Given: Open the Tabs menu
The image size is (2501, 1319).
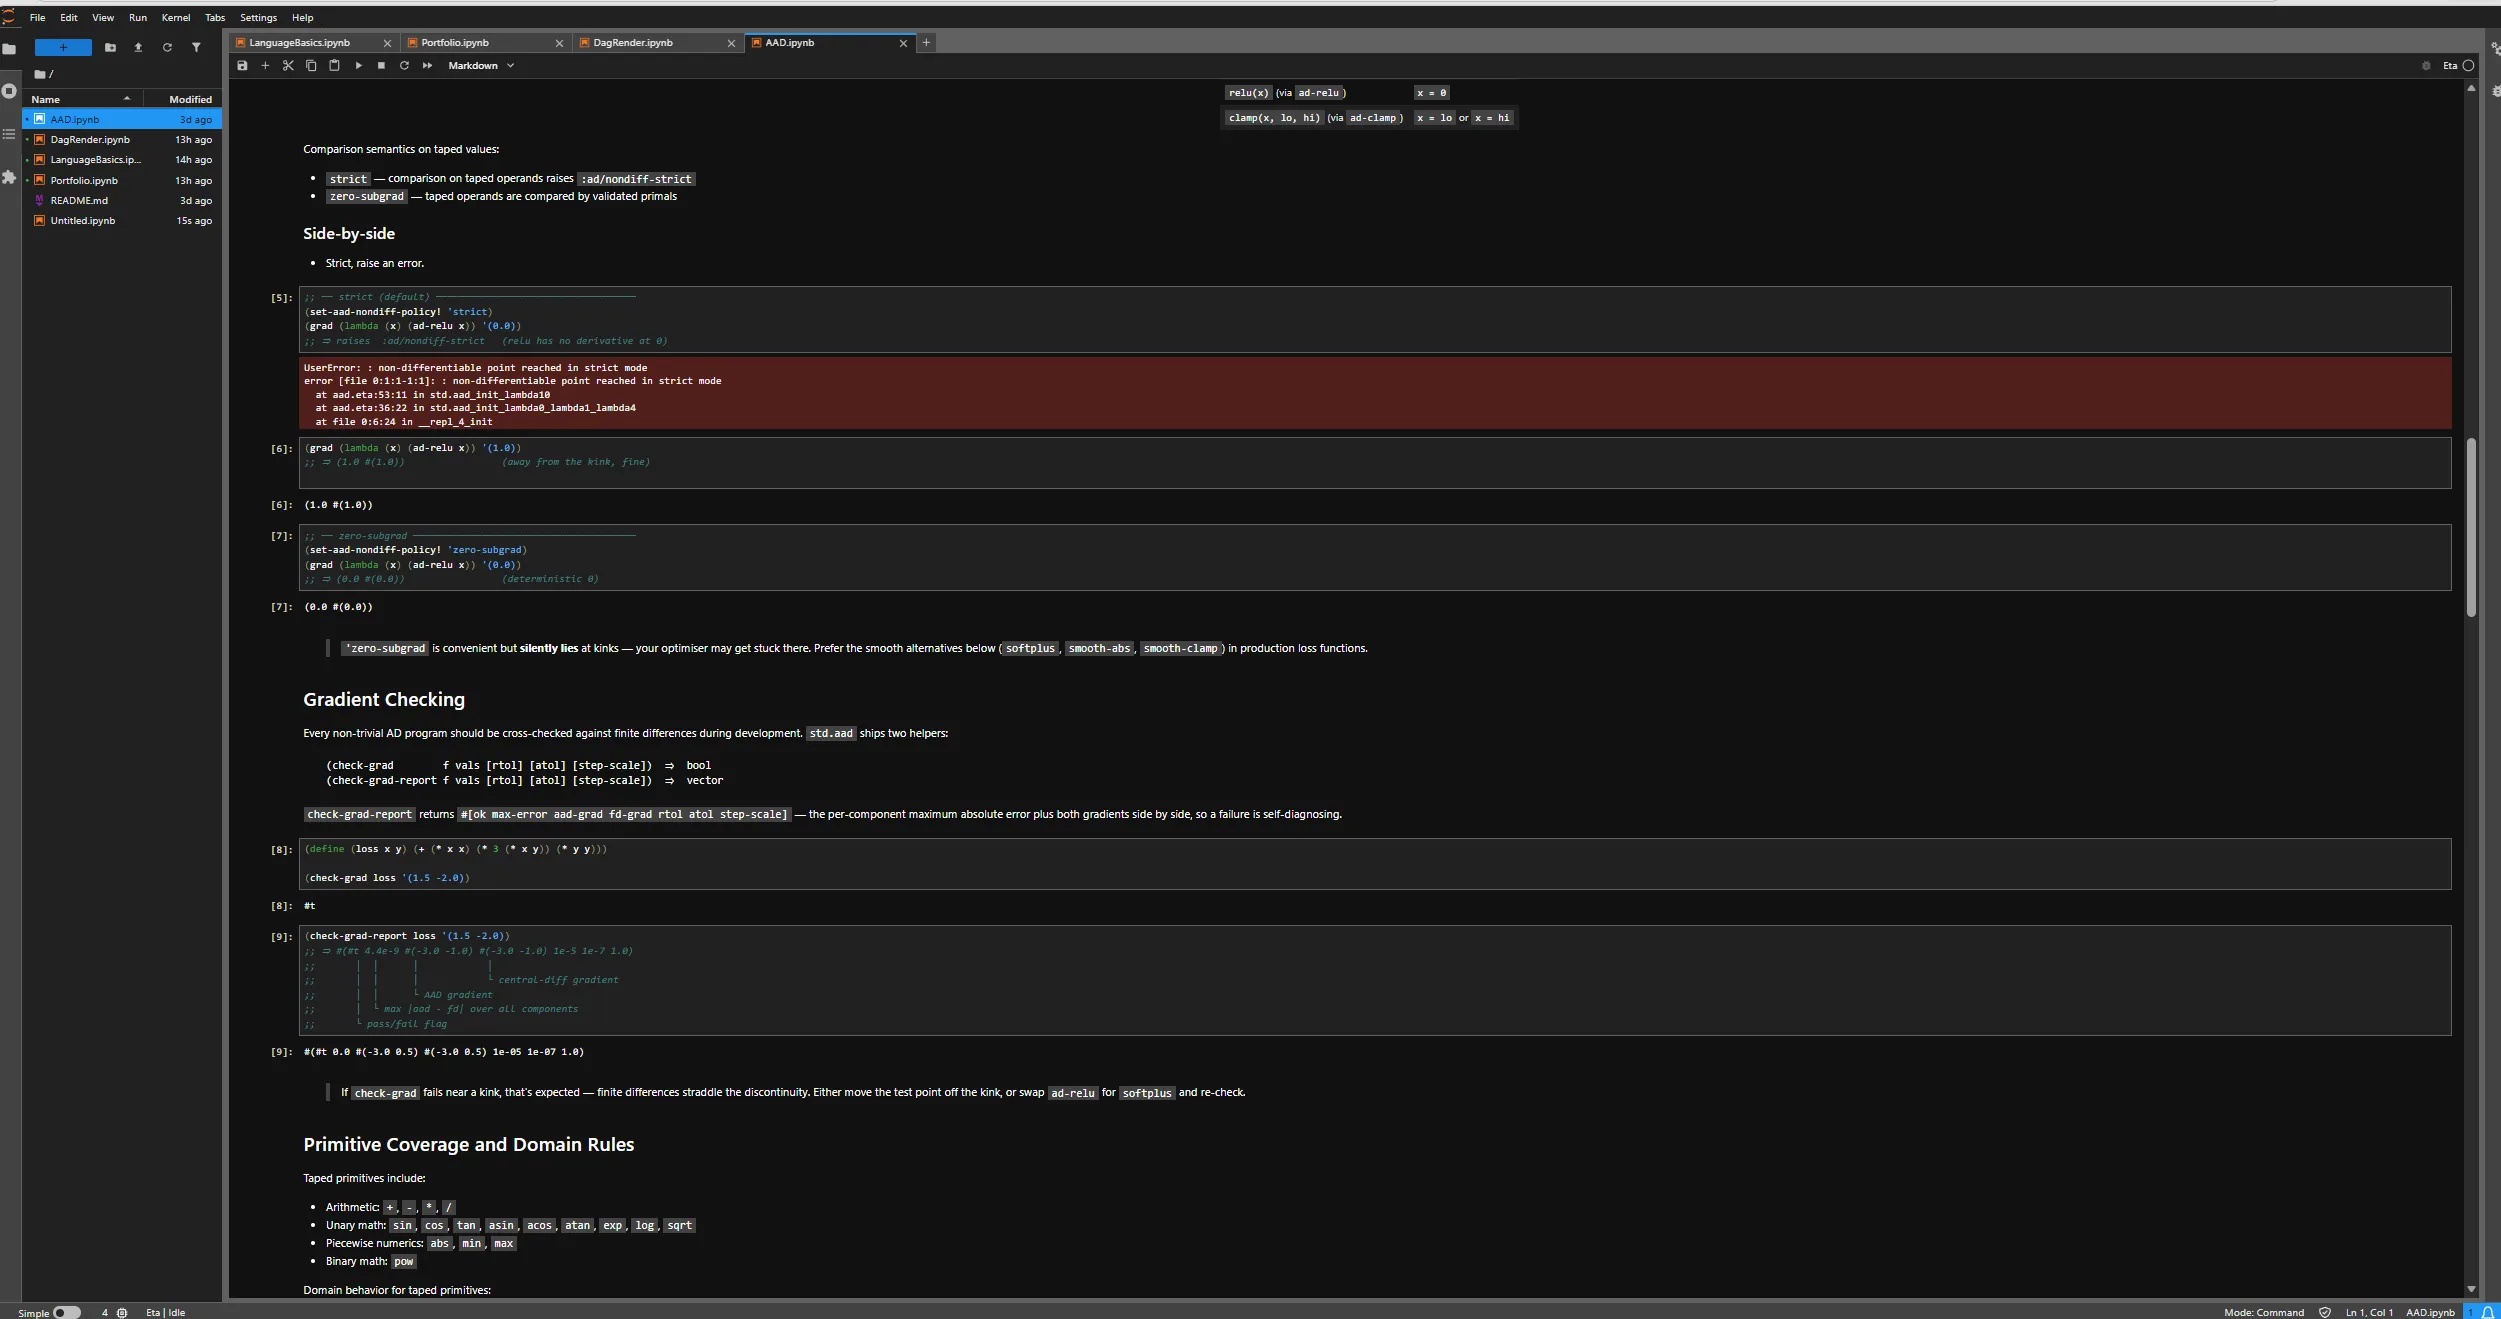Looking at the screenshot, I should click(215, 17).
